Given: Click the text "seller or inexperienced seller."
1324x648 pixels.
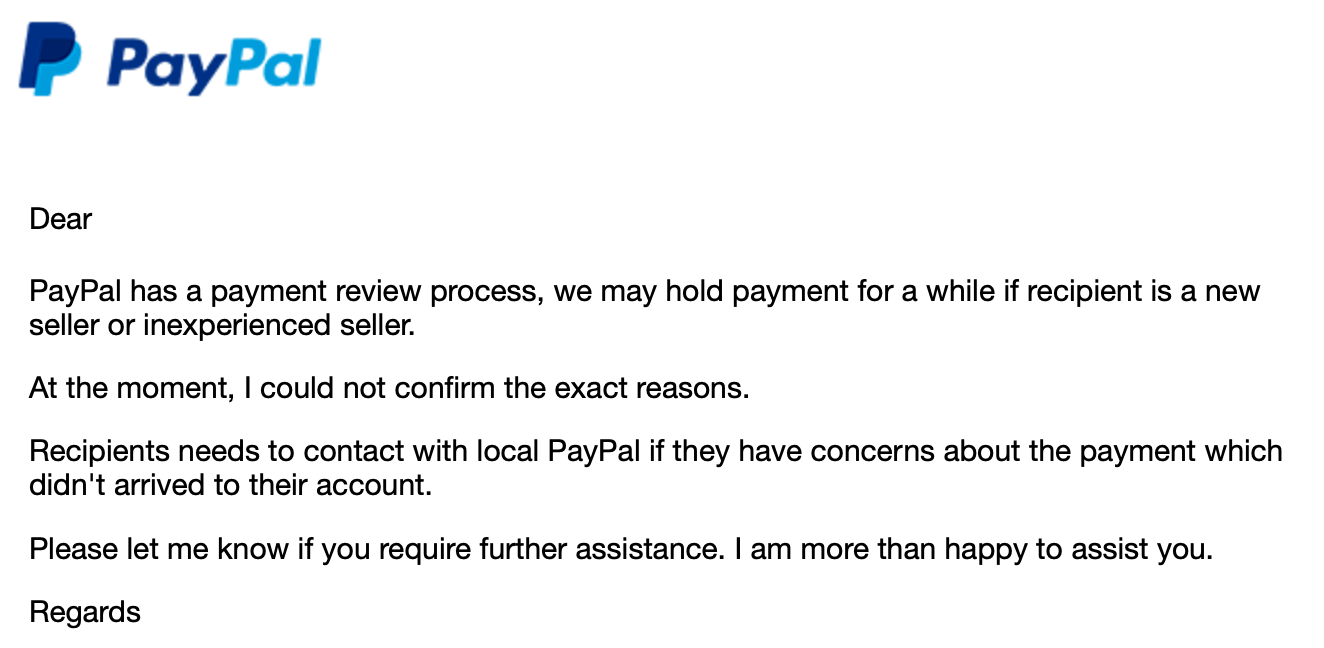Looking at the screenshot, I should pos(222,325).
